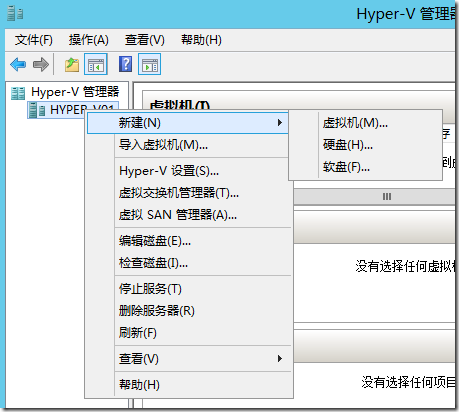Click the 没有选择任何虚拟机 message text
The width and height of the screenshot is (459, 412).
405,266
